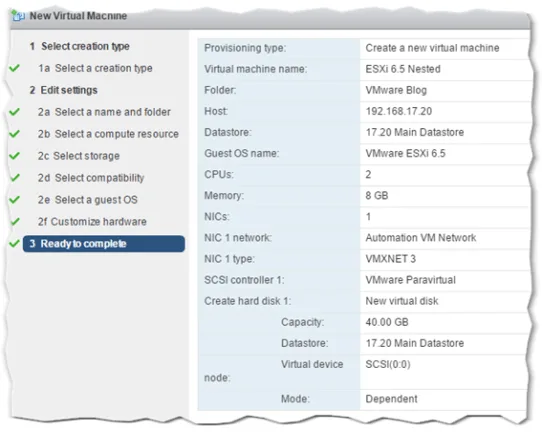This screenshot has width=542, height=432.
Task: Click the disk mode value Dependent
Action: (x=391, y=399)
